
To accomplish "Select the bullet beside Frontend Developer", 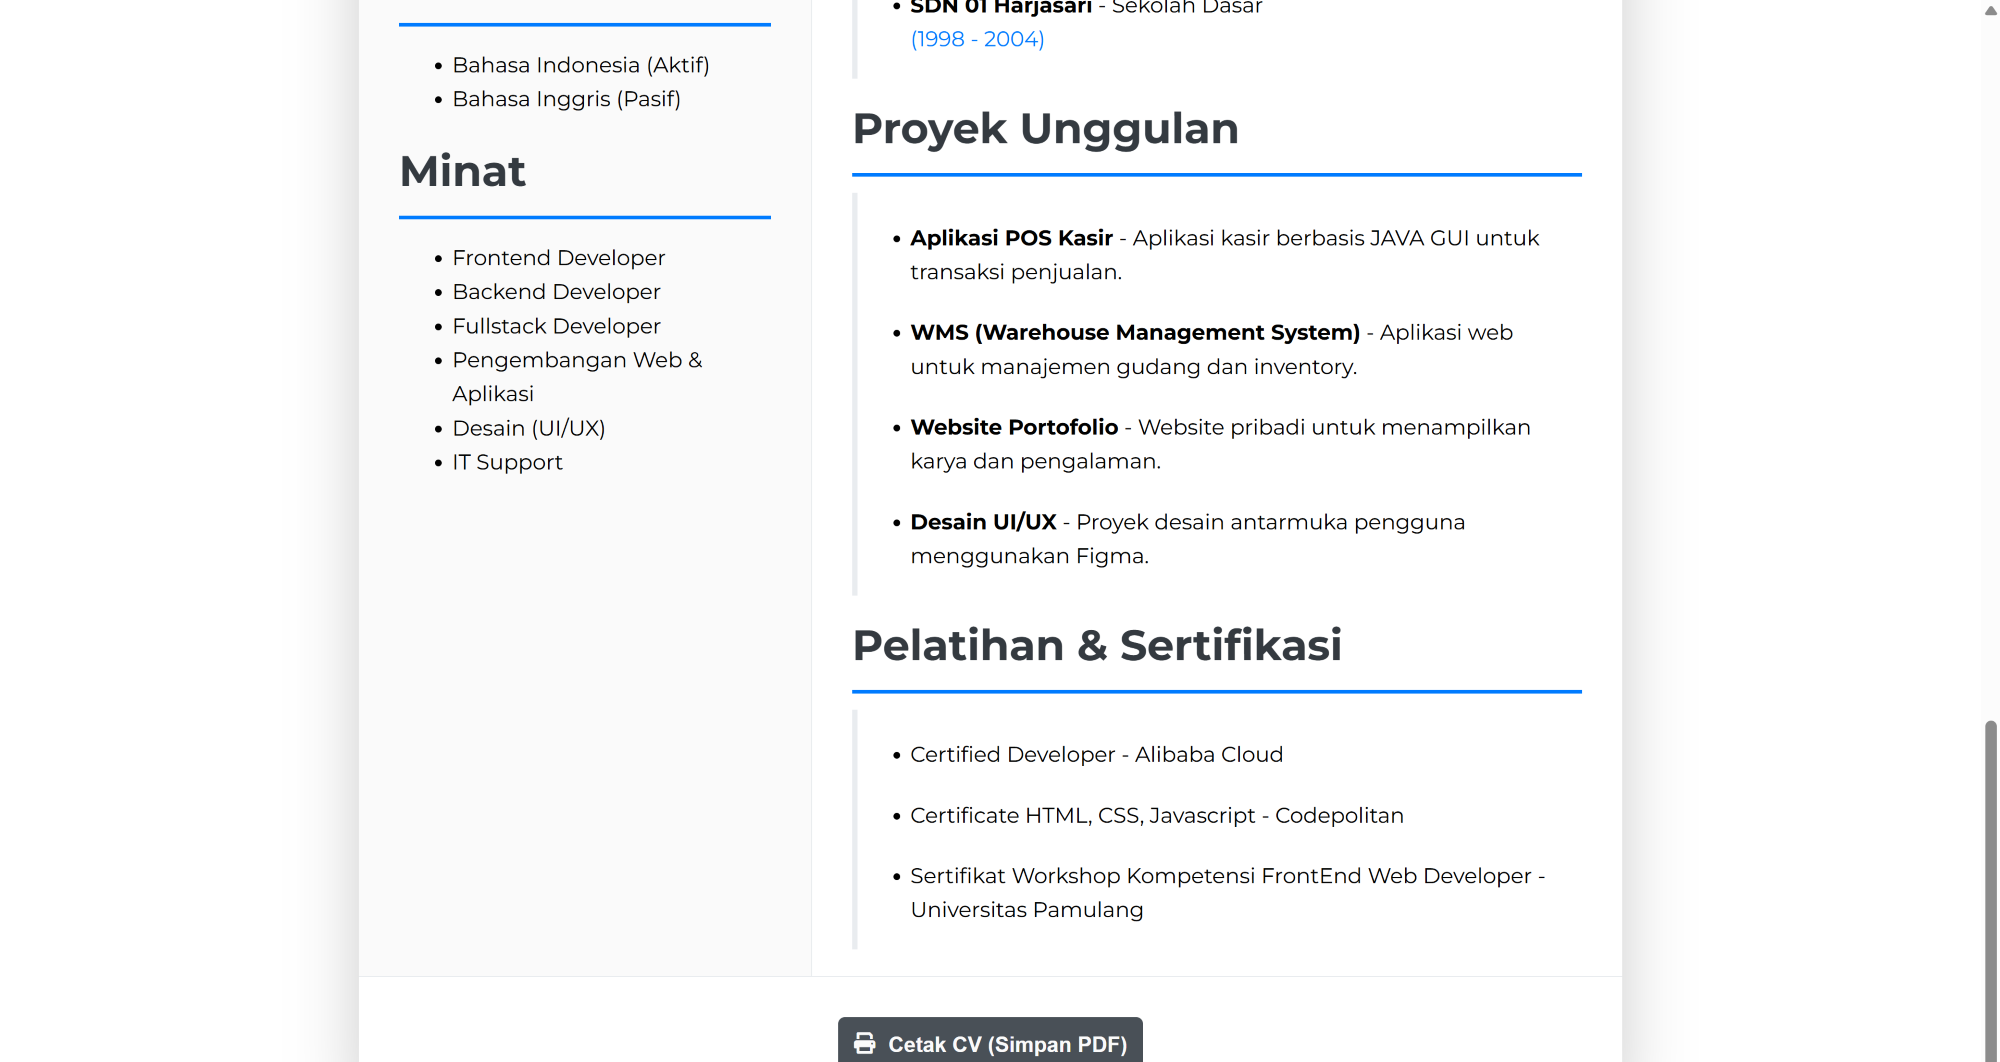I will [438, 258].
